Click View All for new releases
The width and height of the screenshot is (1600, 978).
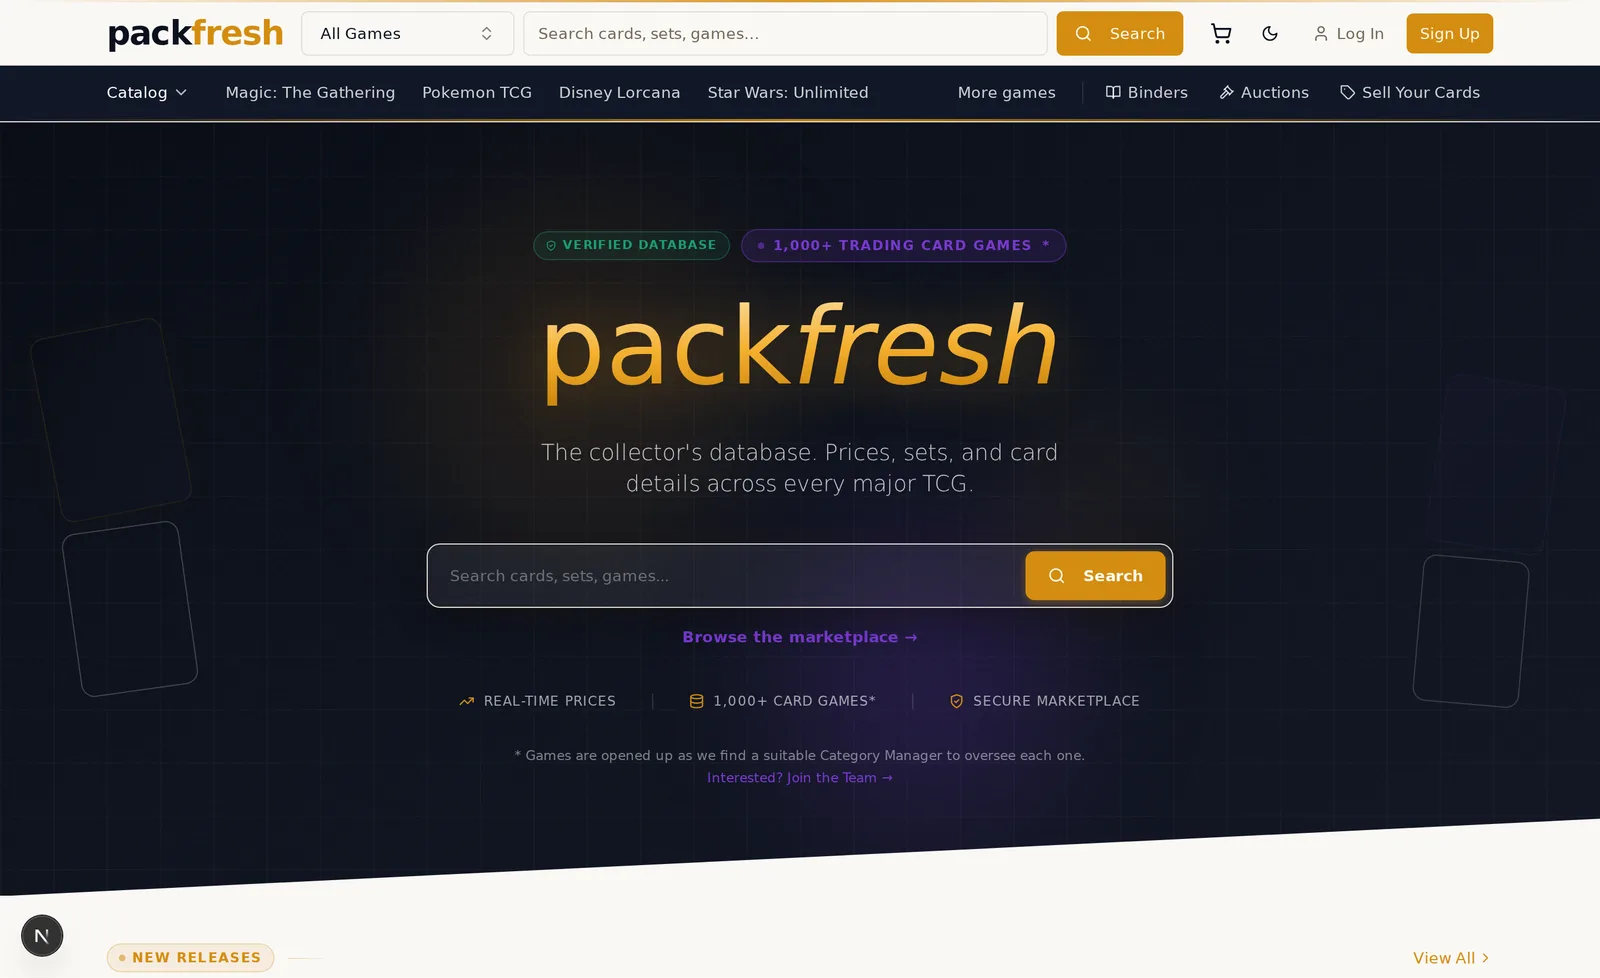tap(1451, 958)
